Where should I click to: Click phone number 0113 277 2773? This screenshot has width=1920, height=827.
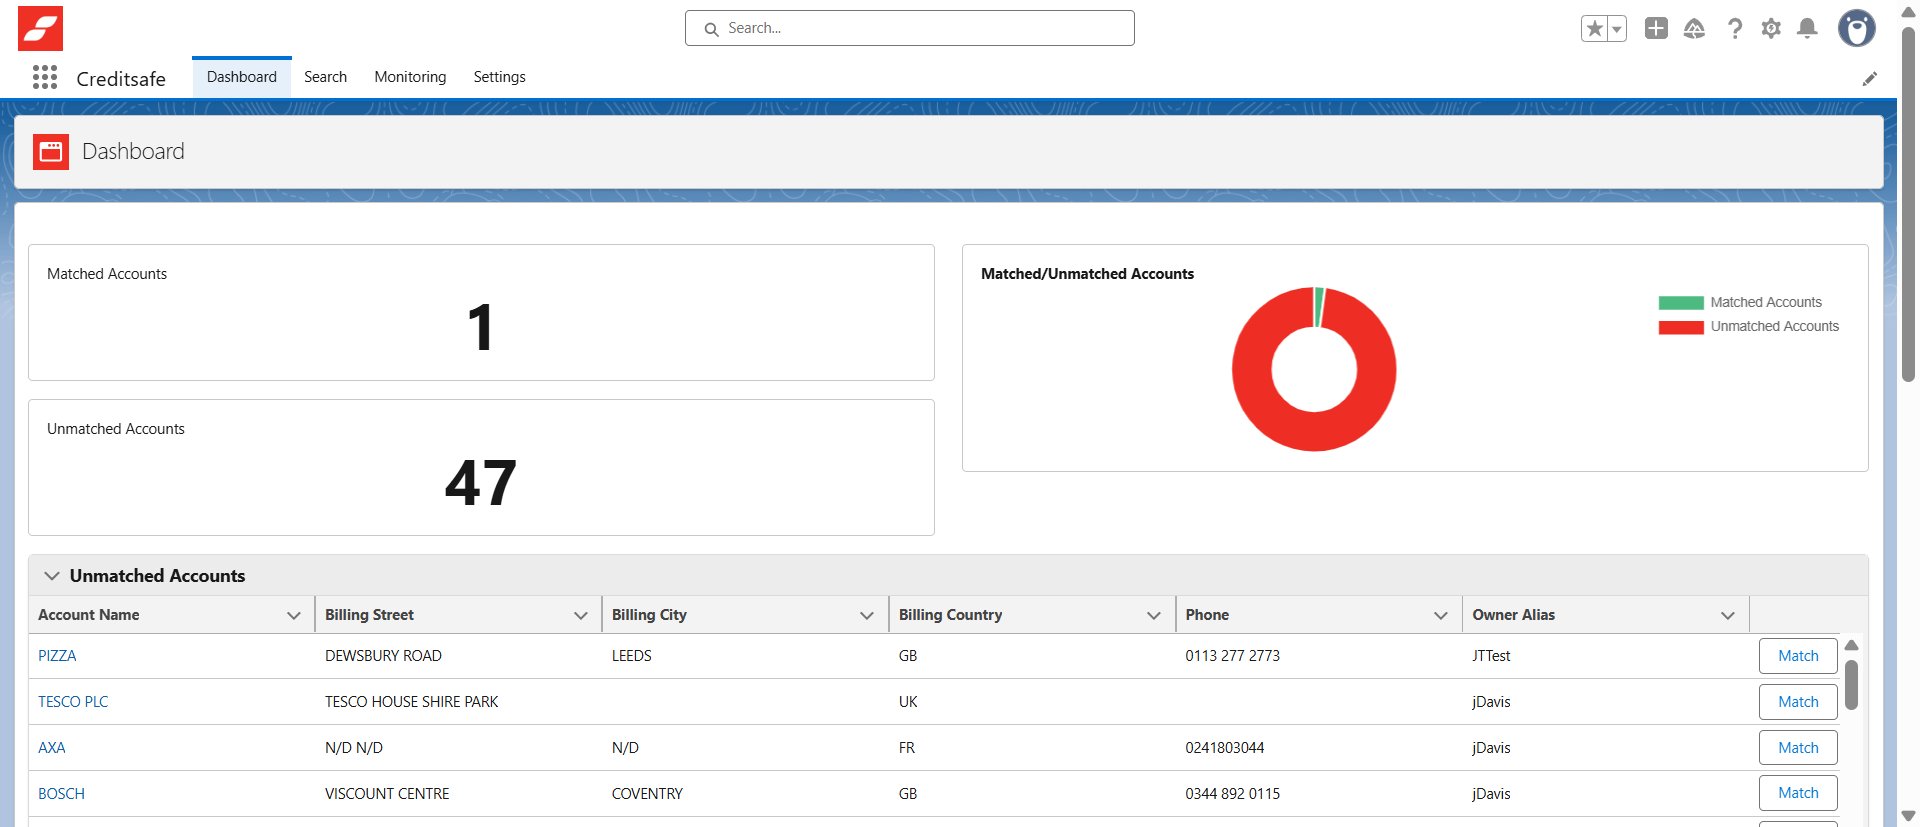(1233, 656)
